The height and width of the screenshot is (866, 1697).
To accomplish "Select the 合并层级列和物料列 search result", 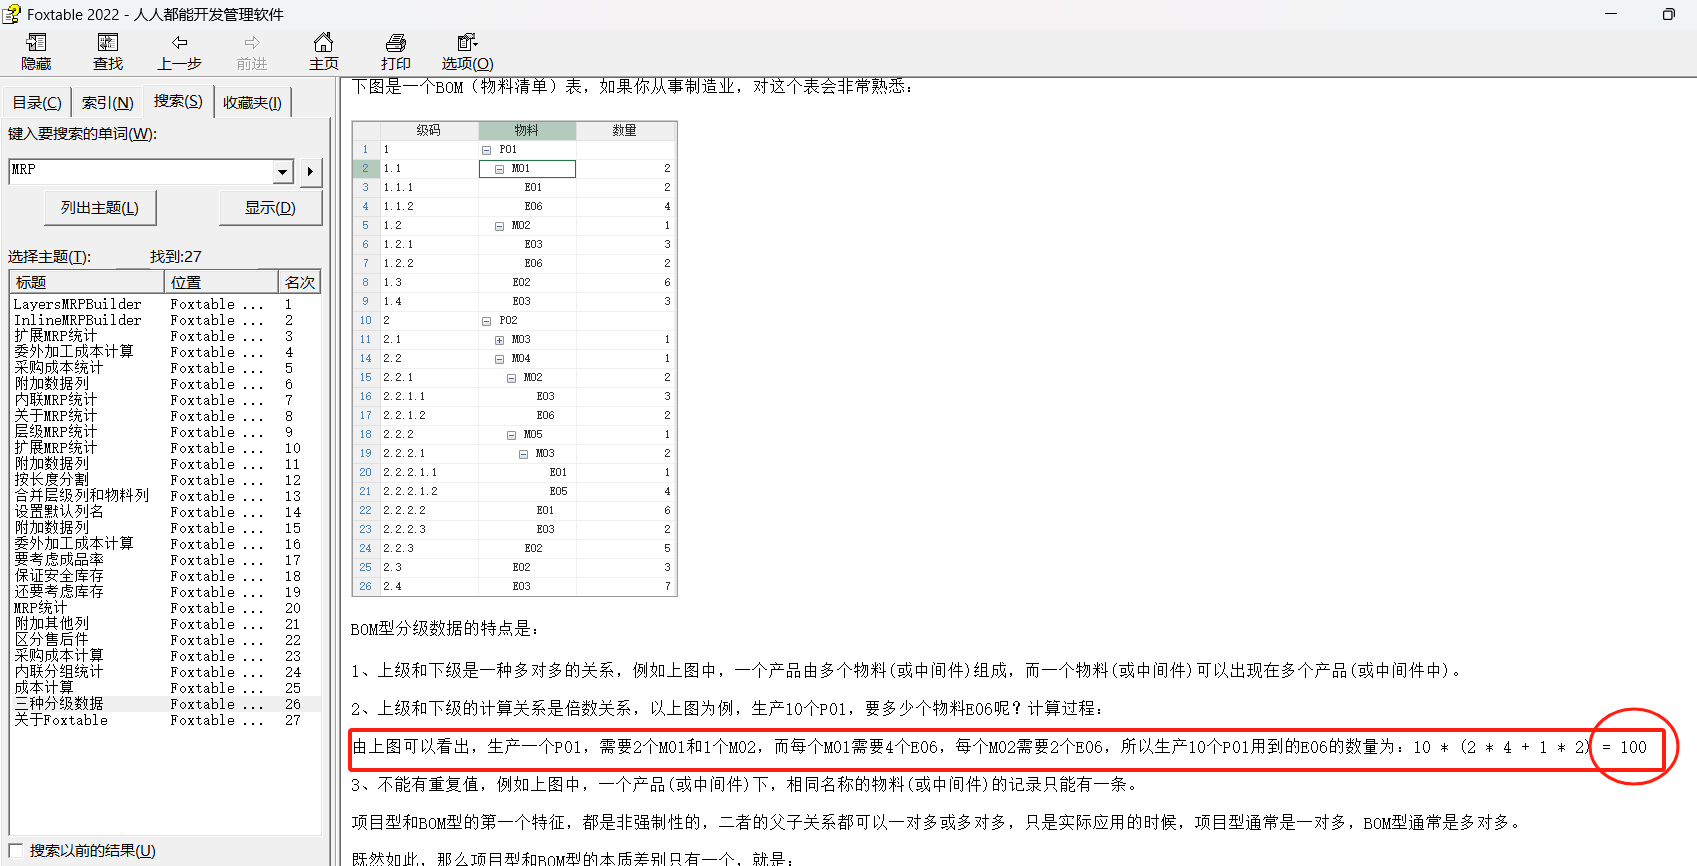I will pos(81,496).
